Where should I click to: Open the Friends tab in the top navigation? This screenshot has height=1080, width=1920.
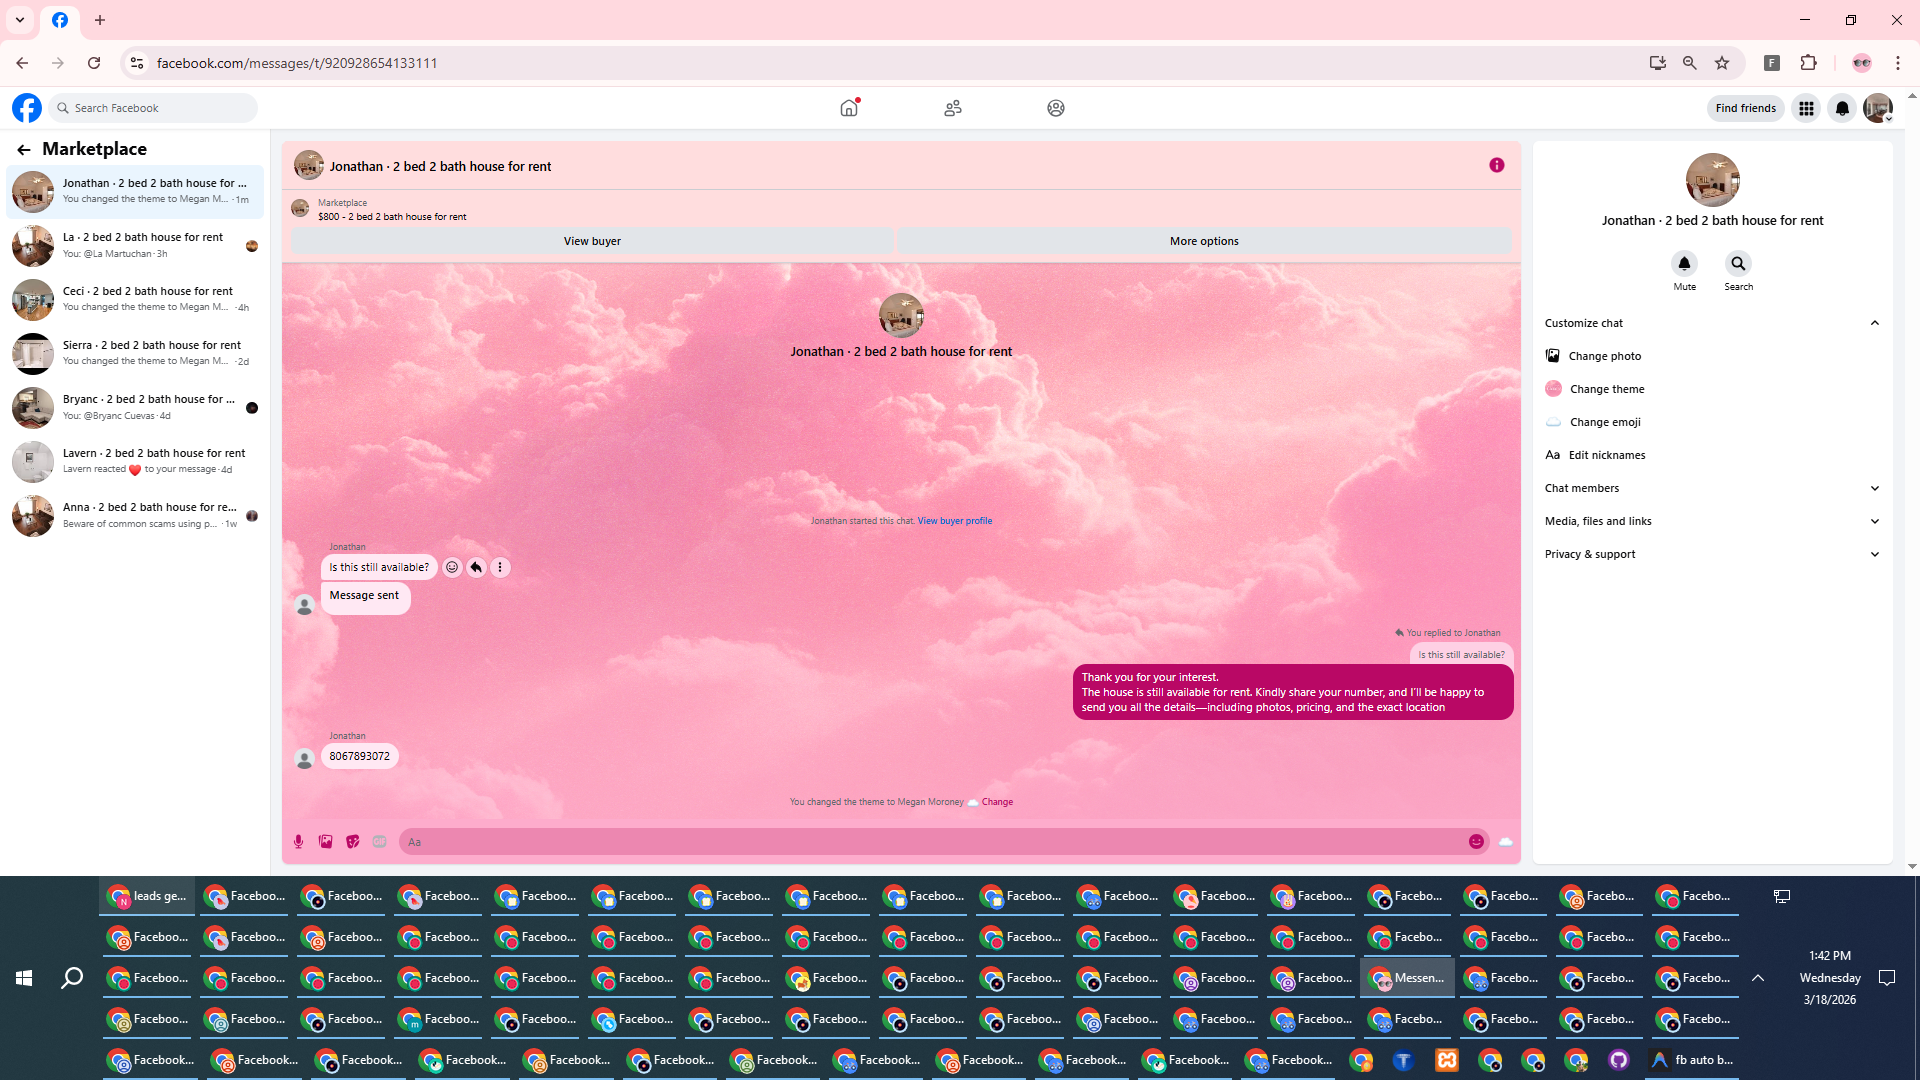click(x=952, y=108)
